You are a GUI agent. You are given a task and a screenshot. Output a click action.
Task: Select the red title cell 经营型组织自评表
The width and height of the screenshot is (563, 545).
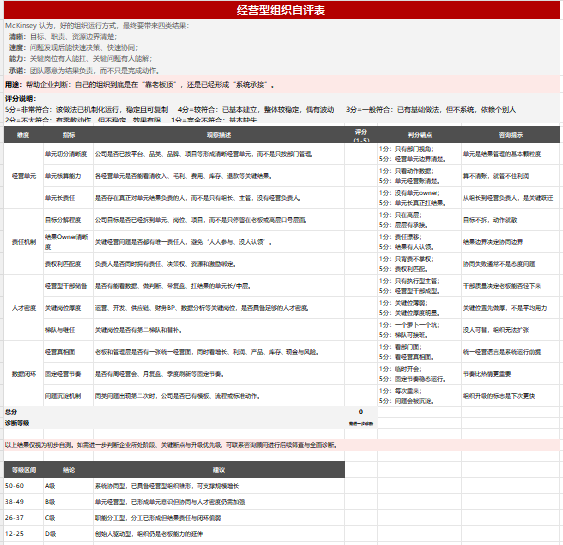pos(282,10)
